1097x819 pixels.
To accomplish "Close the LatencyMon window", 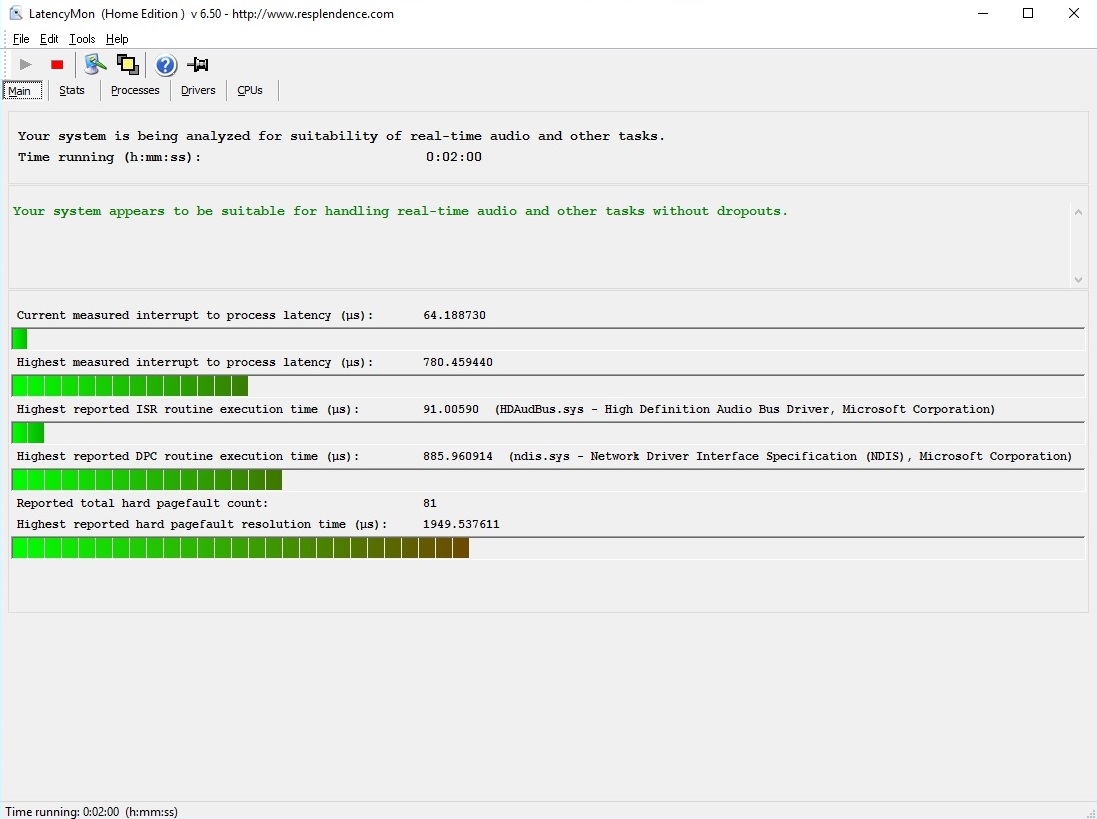I will [x=1074, y=13].
